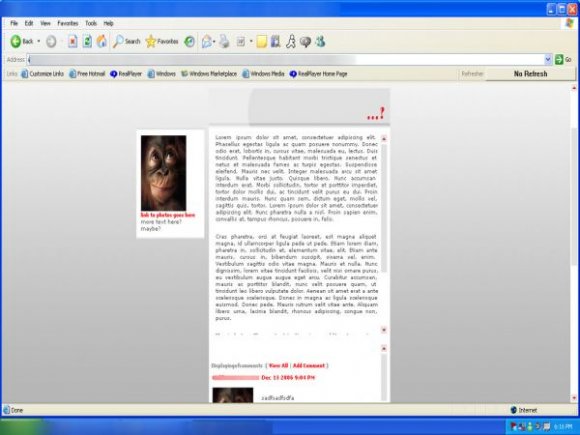Click inside the Address bar field

click(x=286, y=60)
